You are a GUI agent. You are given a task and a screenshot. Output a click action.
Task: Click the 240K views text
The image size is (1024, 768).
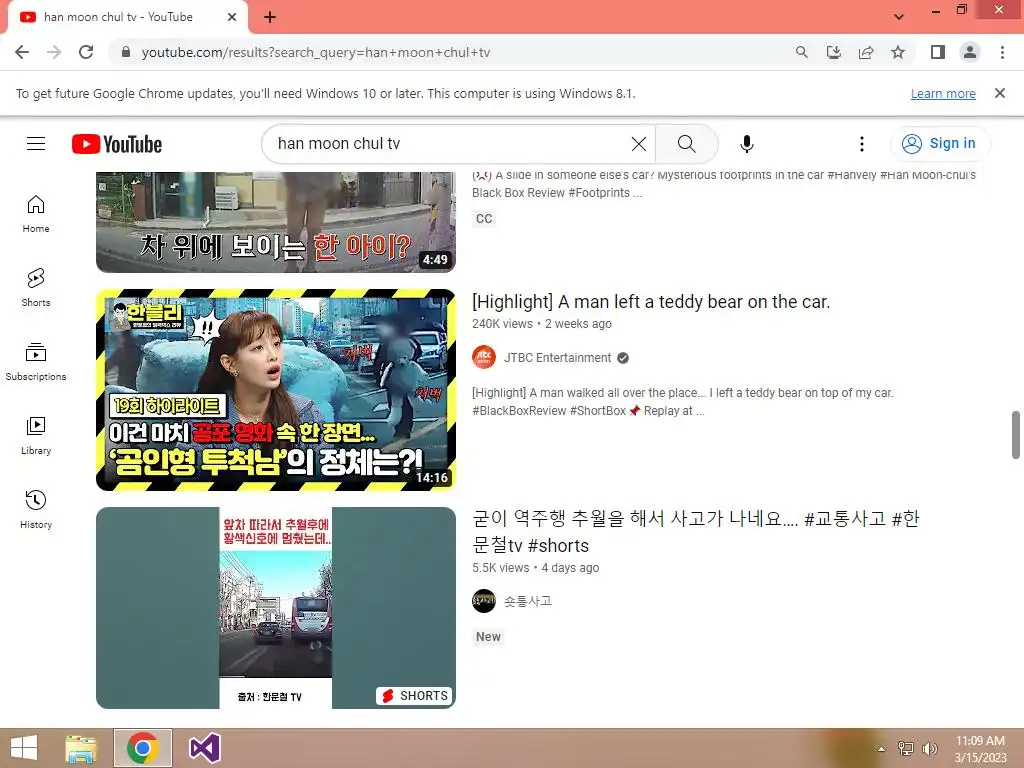pos(502,324)
